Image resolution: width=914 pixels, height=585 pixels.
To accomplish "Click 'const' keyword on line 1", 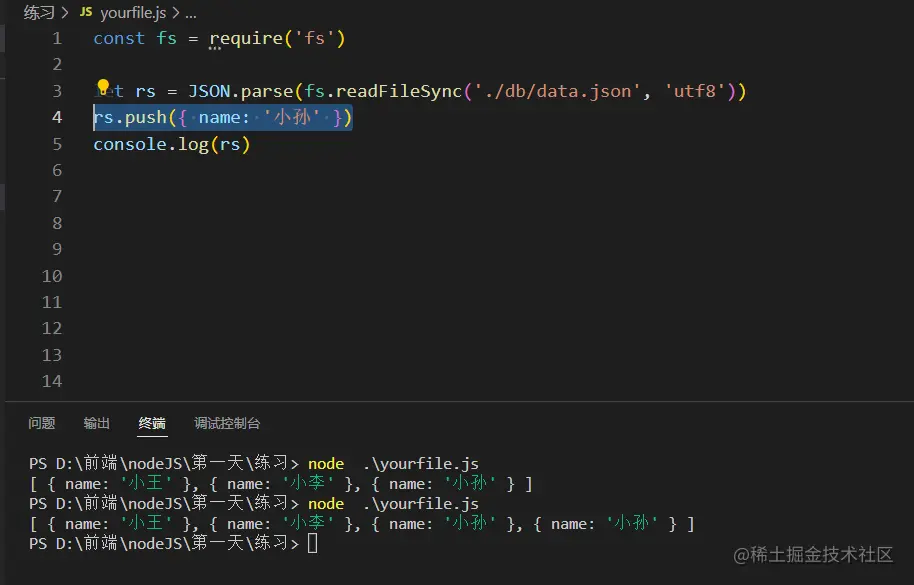I will (119, 38).
